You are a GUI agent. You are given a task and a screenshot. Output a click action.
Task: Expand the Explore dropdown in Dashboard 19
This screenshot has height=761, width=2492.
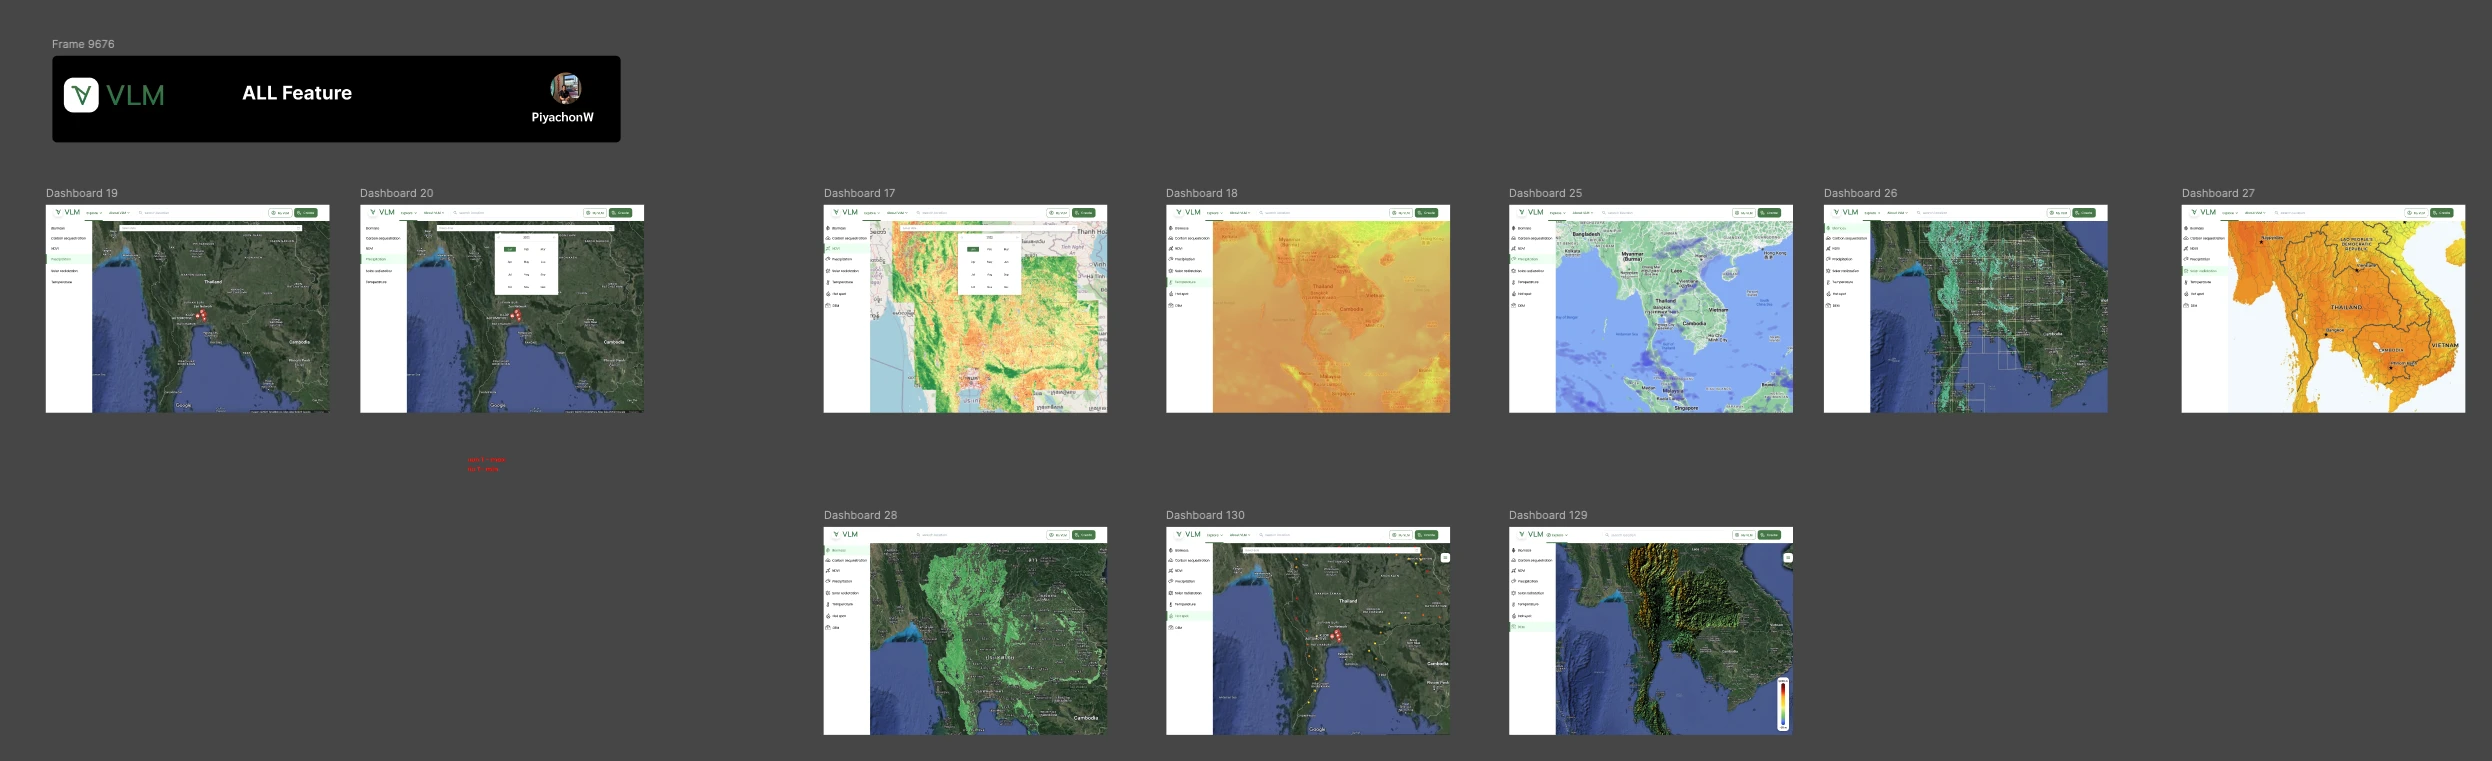click(94, 213)
